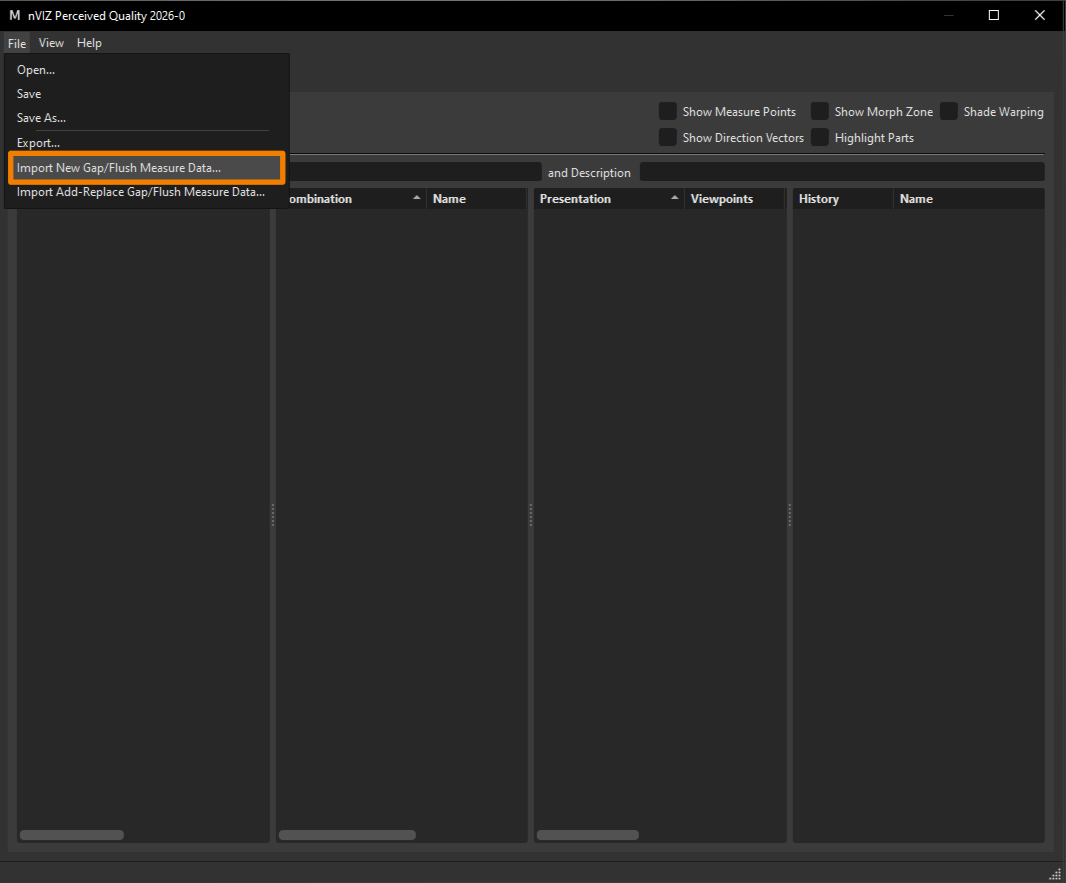The image size is (1066, 883).
Task: Enable Show Measure Points checkbox
Action: (x=668, y=111)
